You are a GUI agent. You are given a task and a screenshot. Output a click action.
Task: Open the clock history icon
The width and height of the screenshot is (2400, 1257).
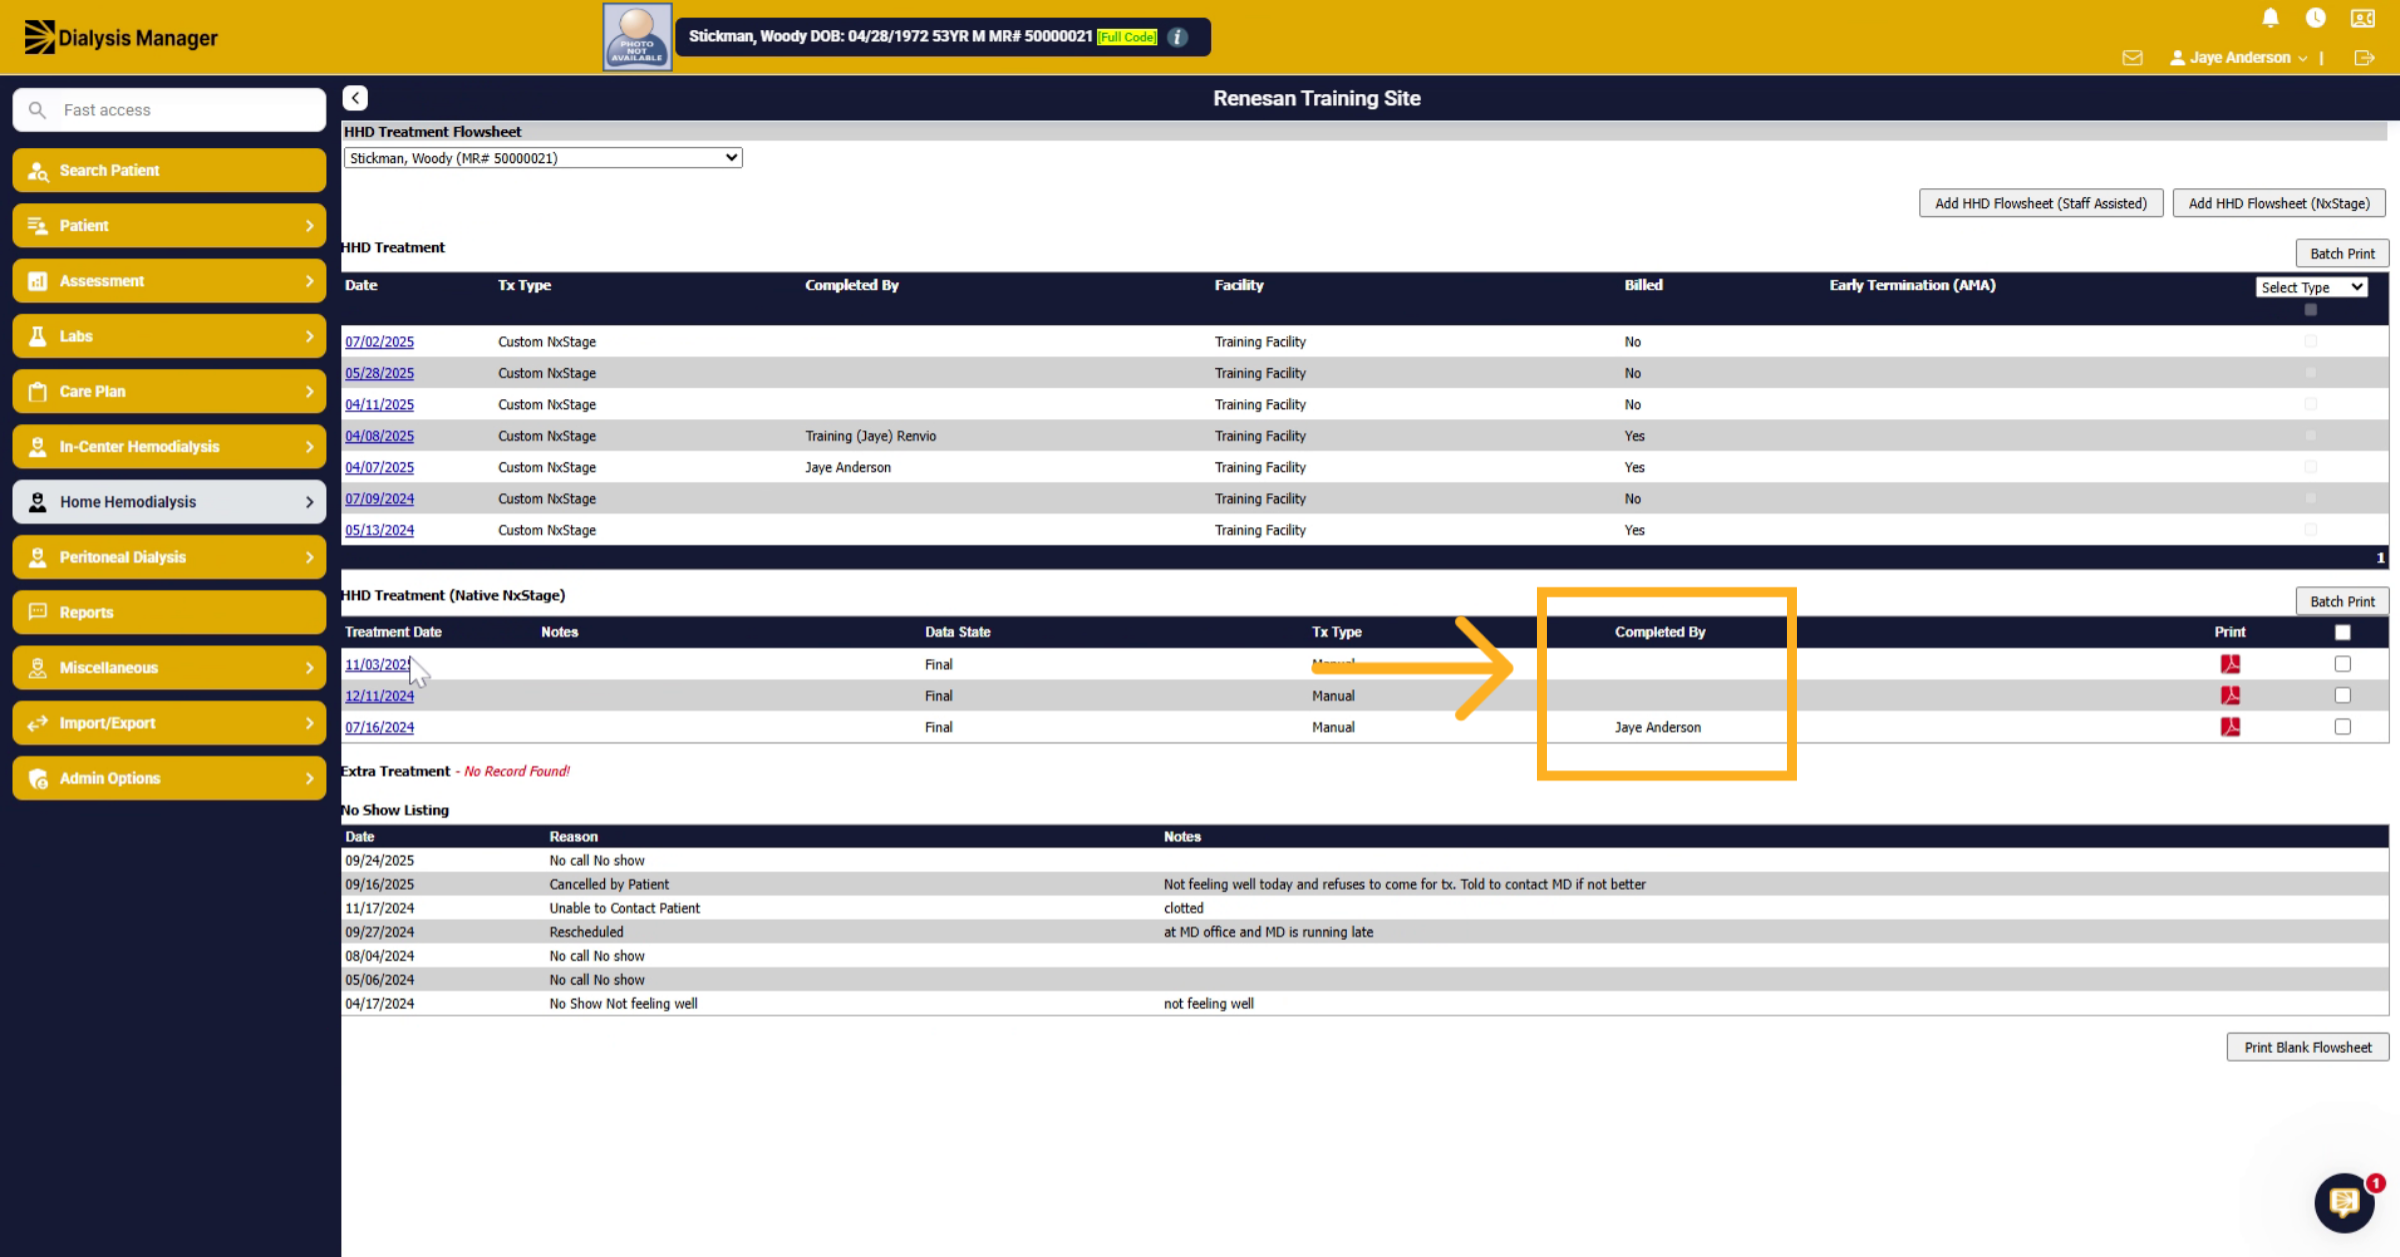[2315, 18]
